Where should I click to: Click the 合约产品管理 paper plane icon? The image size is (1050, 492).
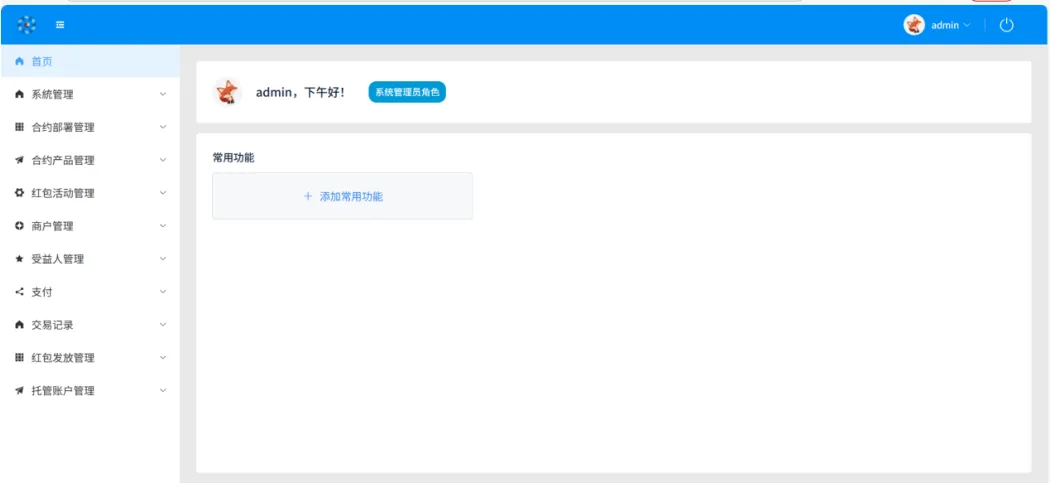[19, 160]
